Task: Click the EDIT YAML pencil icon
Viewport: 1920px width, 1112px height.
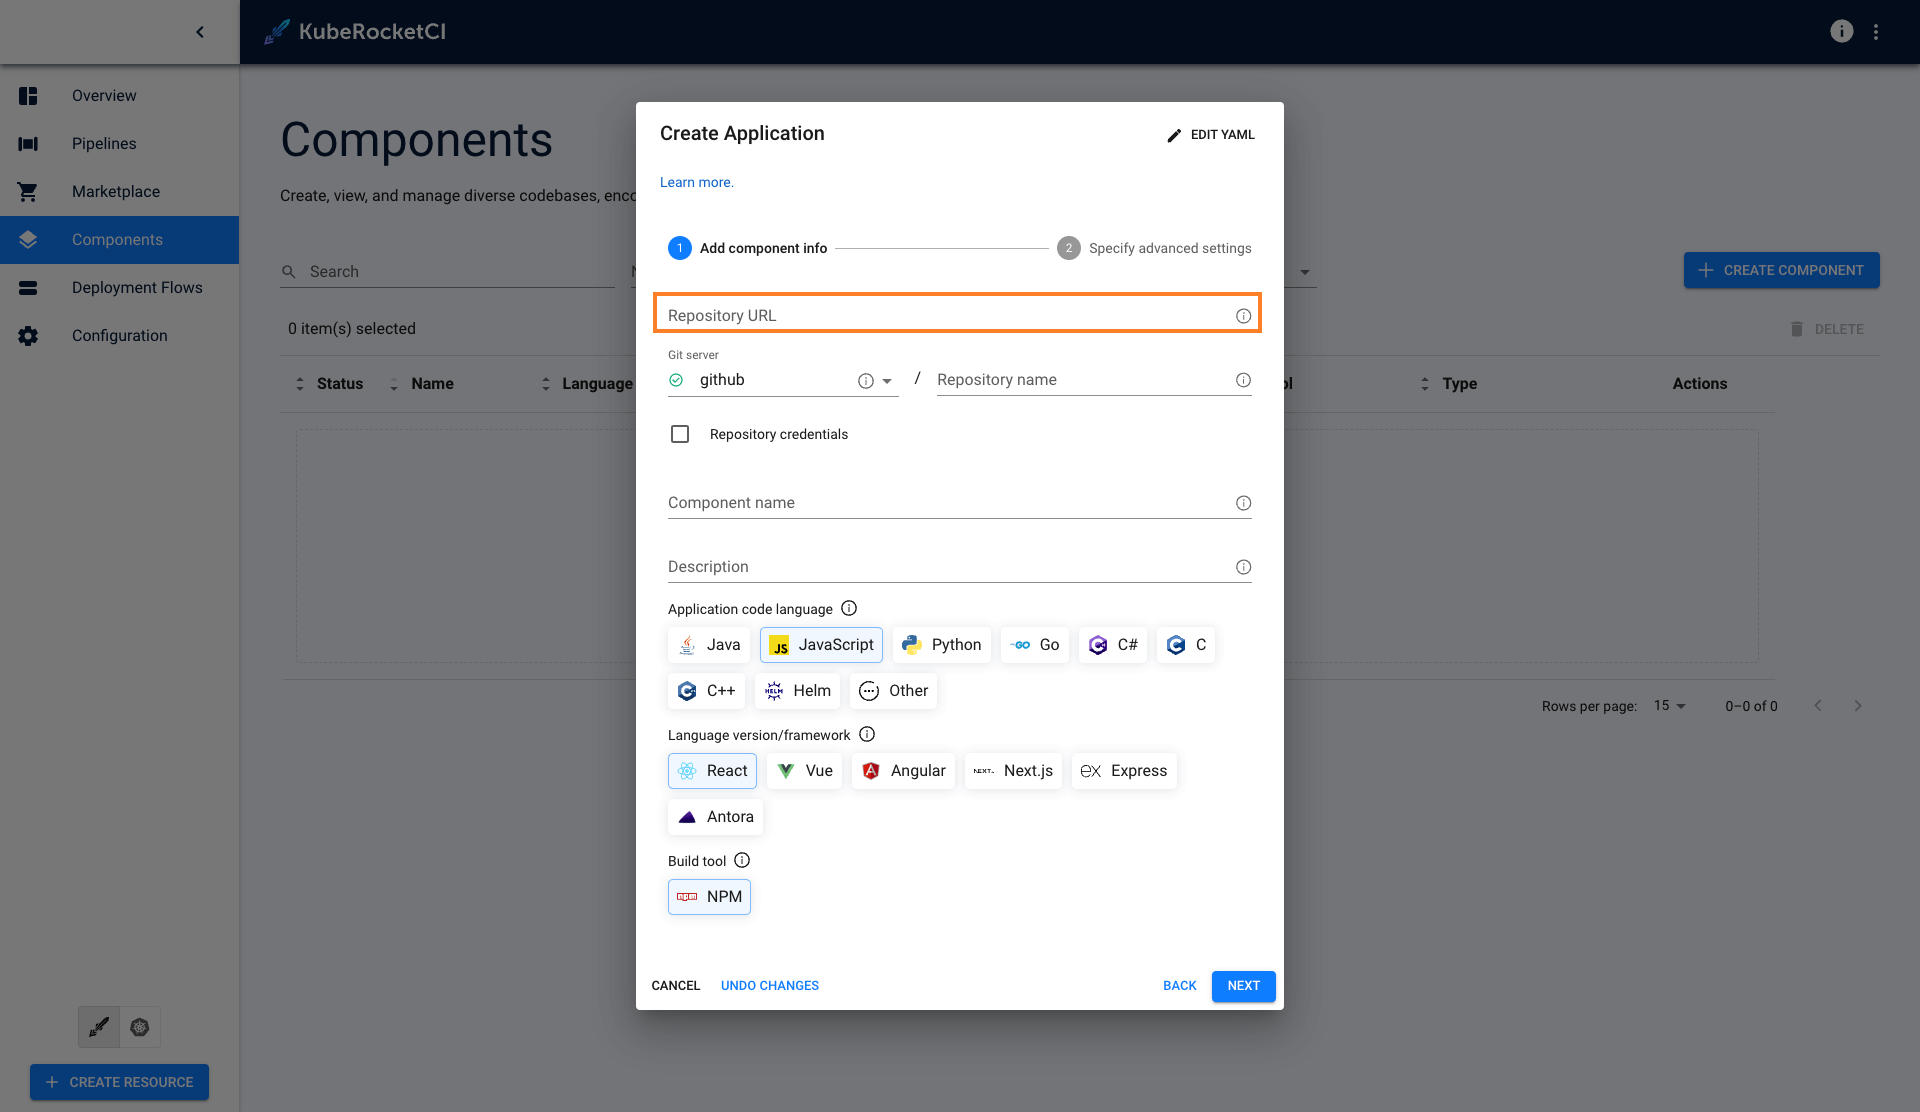Action: 1173,134
